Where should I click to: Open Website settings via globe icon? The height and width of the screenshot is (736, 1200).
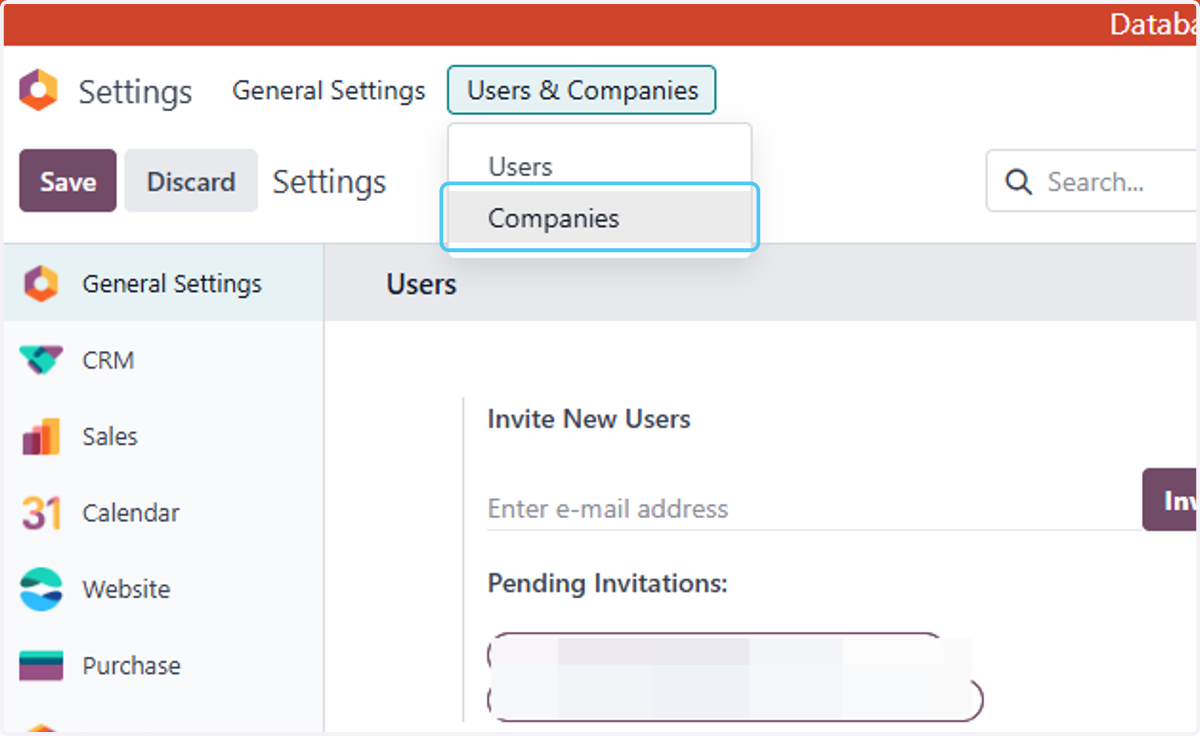click(x=40, y=589)
